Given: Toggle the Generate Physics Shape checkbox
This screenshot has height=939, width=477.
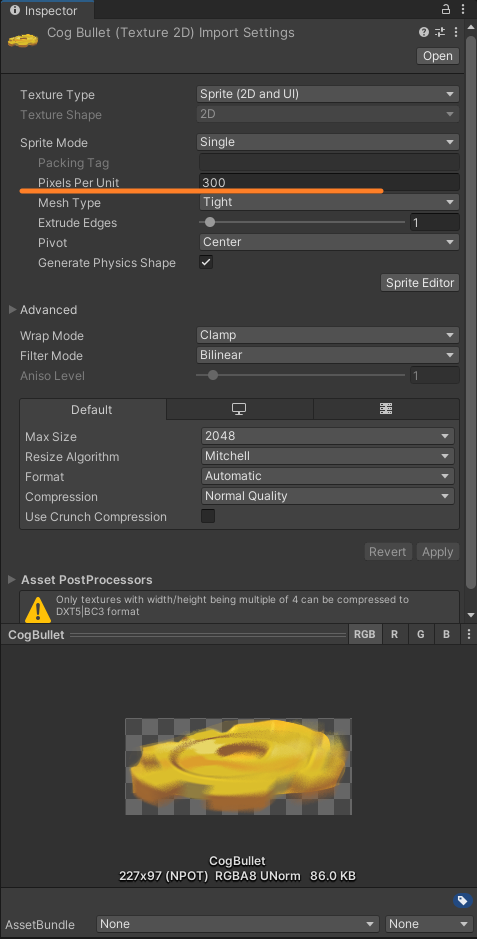Looking at the screenshot, I should [206, 262].
